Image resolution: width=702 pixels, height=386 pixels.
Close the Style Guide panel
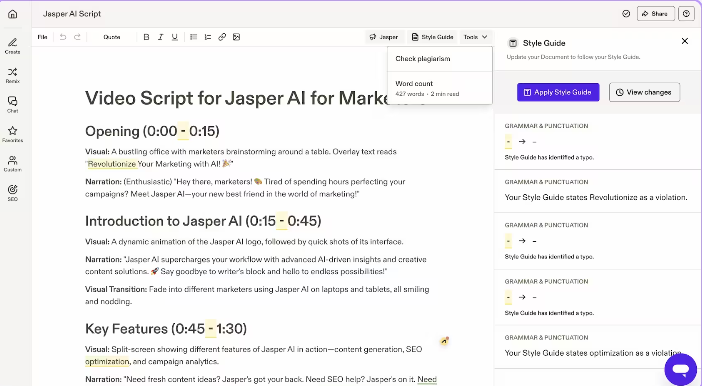[x=685, y=41]
